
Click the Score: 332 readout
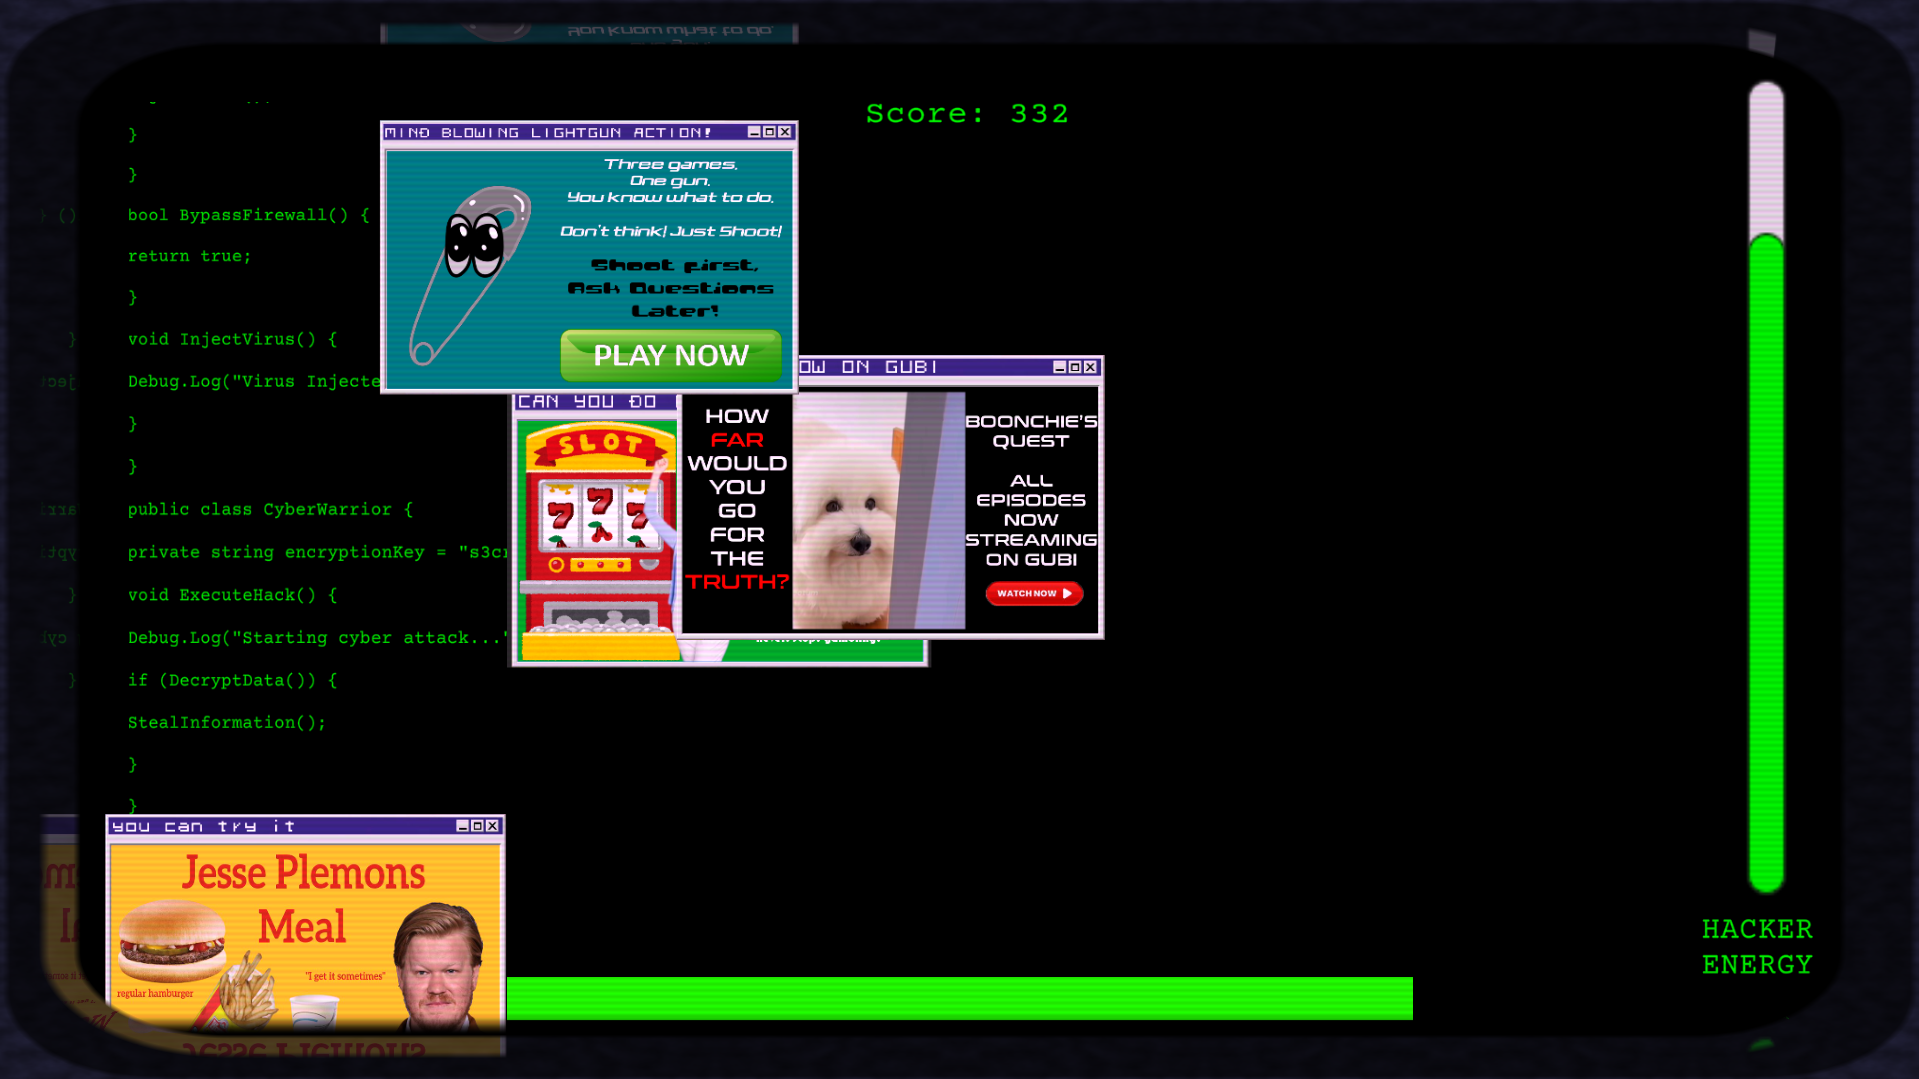click(967, 114)
